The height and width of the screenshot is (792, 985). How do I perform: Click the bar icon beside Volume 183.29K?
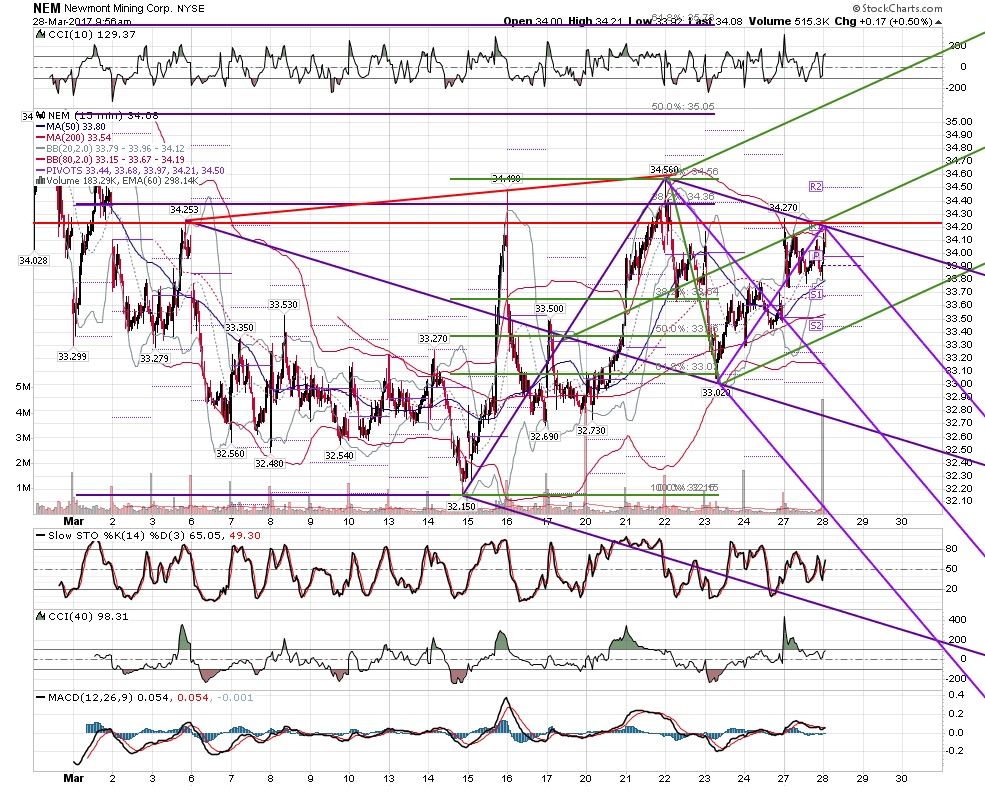(x=41, y=181)
